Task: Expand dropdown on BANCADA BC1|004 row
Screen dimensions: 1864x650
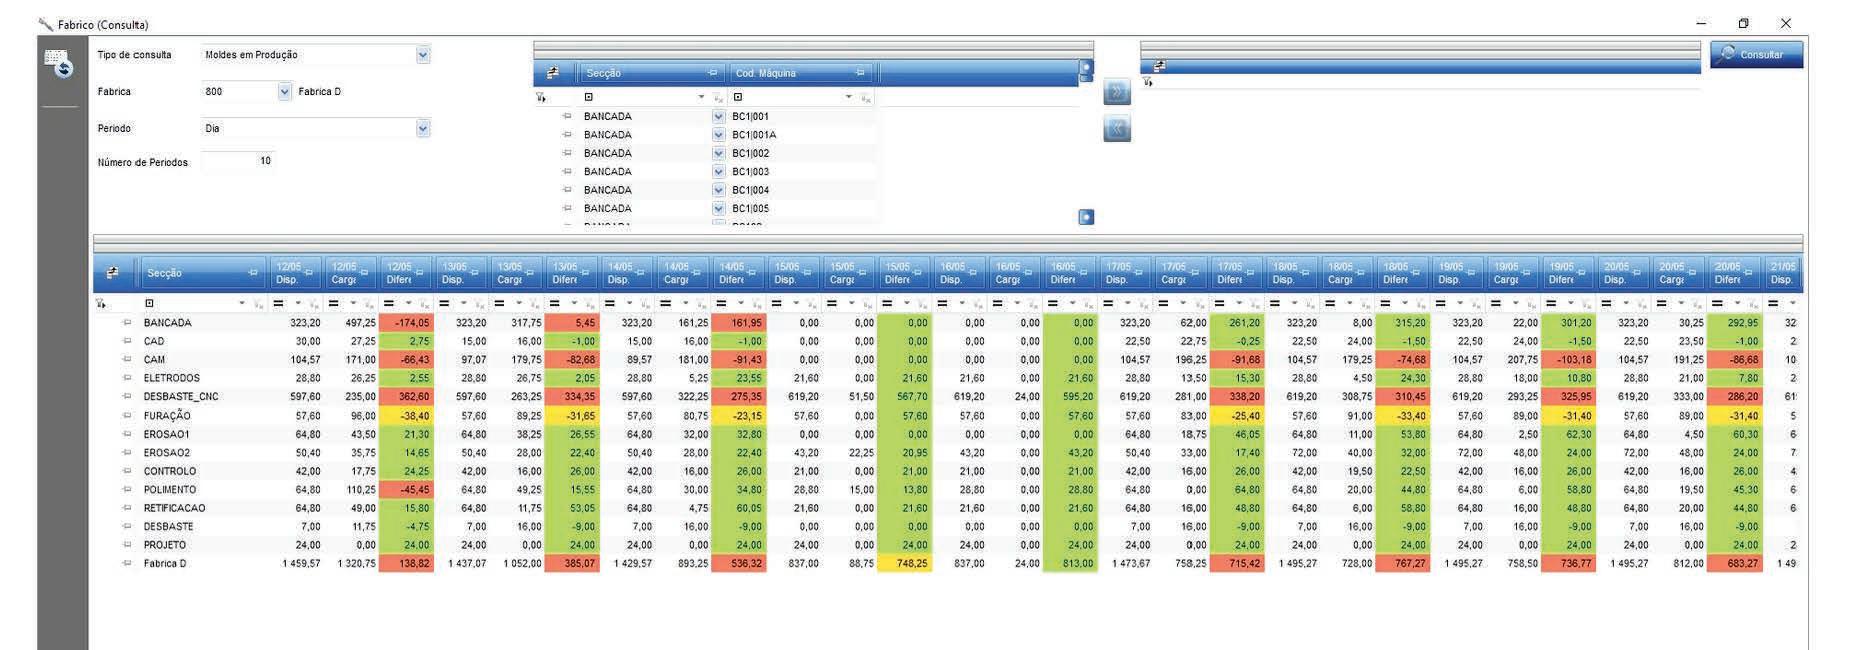Action: click(x=718, y=190)
